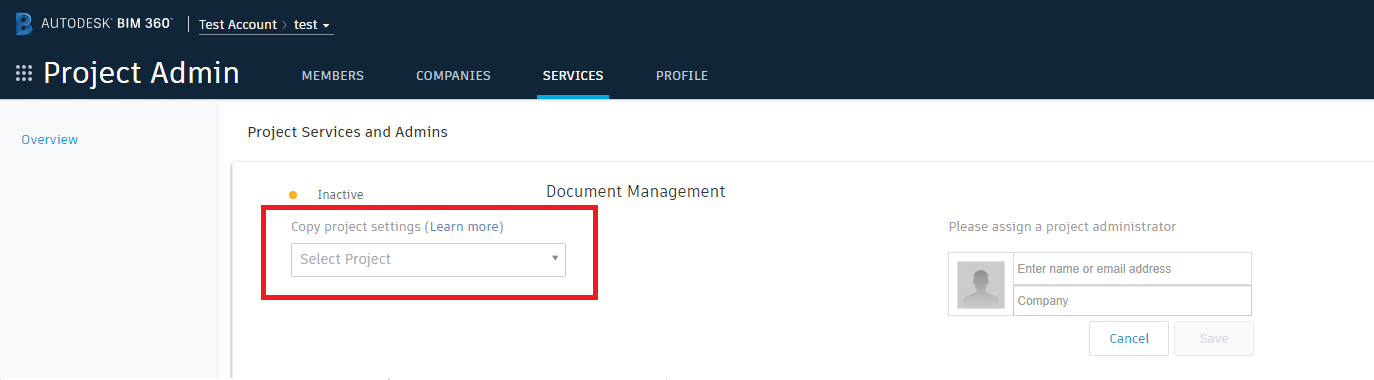Click the administrator avatar placeholder
Viewport: 1374px width, 380px height.
tap(980, 284)
